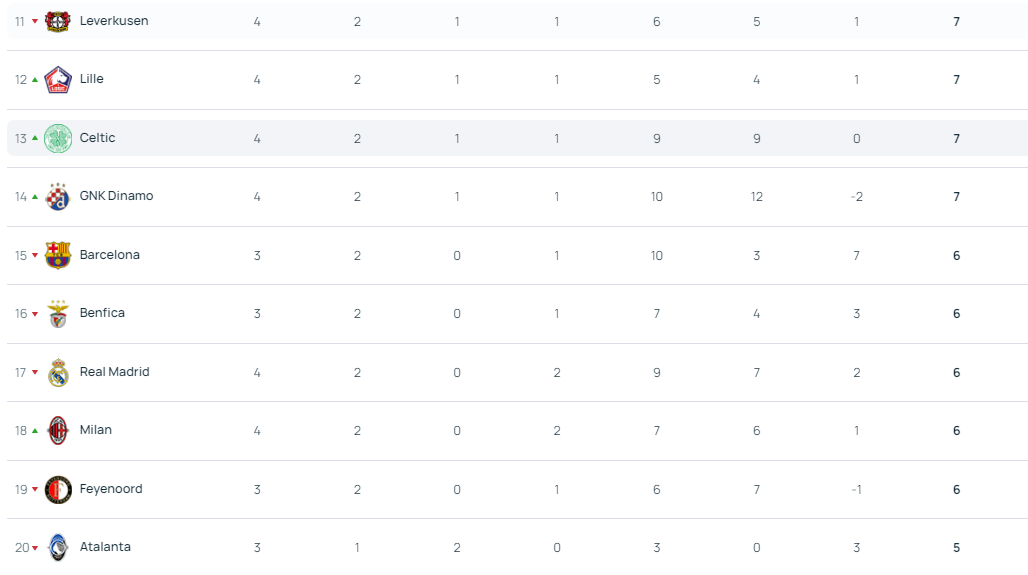Click the Real Madrid club crest
Screen dimensions: 1028x575
tap(58, 372)
